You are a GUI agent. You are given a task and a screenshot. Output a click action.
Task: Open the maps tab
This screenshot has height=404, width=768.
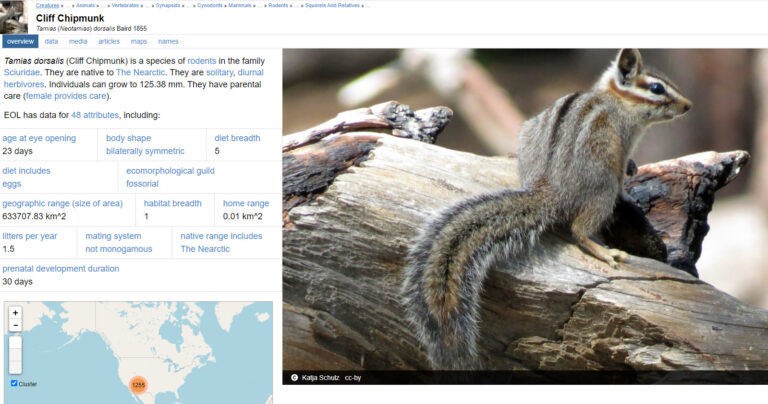tap(139, 41)
